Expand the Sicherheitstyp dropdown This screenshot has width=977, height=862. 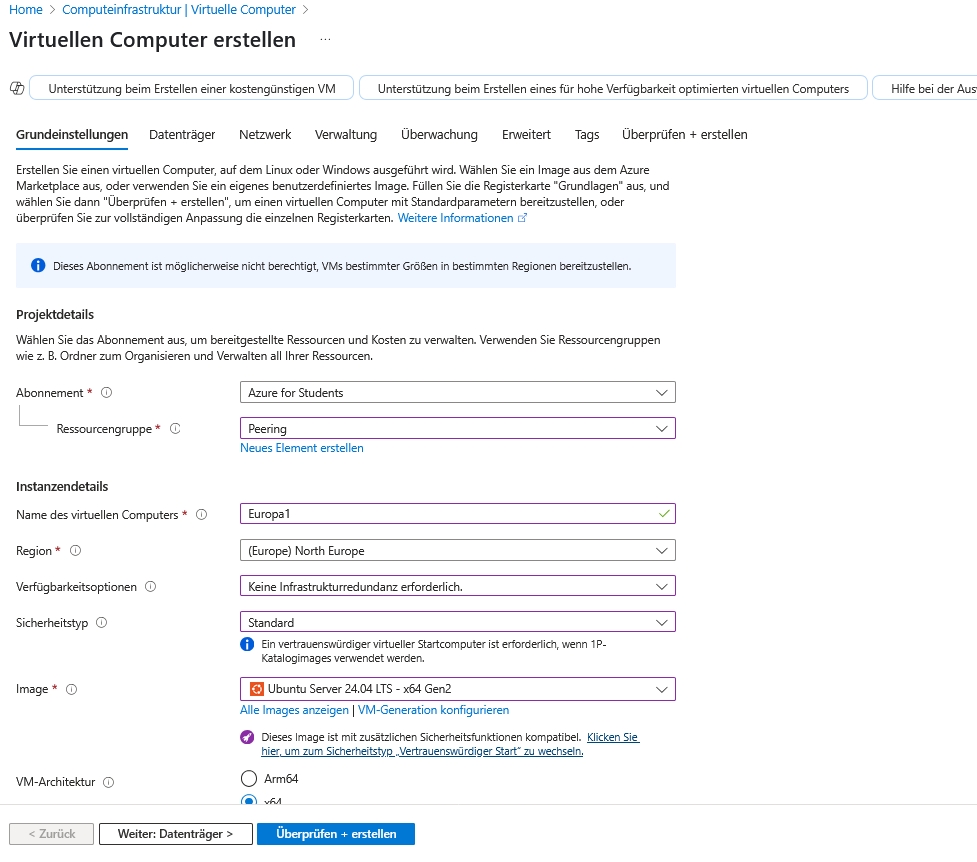coord(457,623)
